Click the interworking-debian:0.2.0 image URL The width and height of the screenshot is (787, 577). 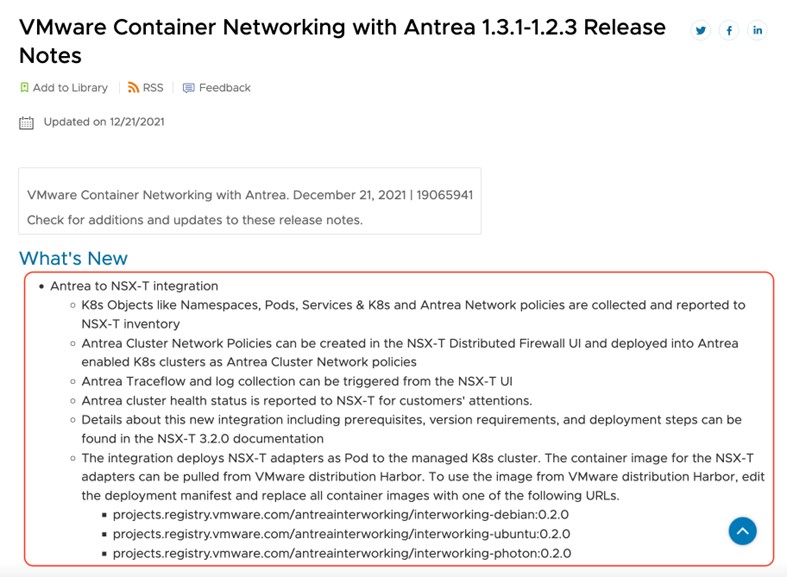pos(341,515)
